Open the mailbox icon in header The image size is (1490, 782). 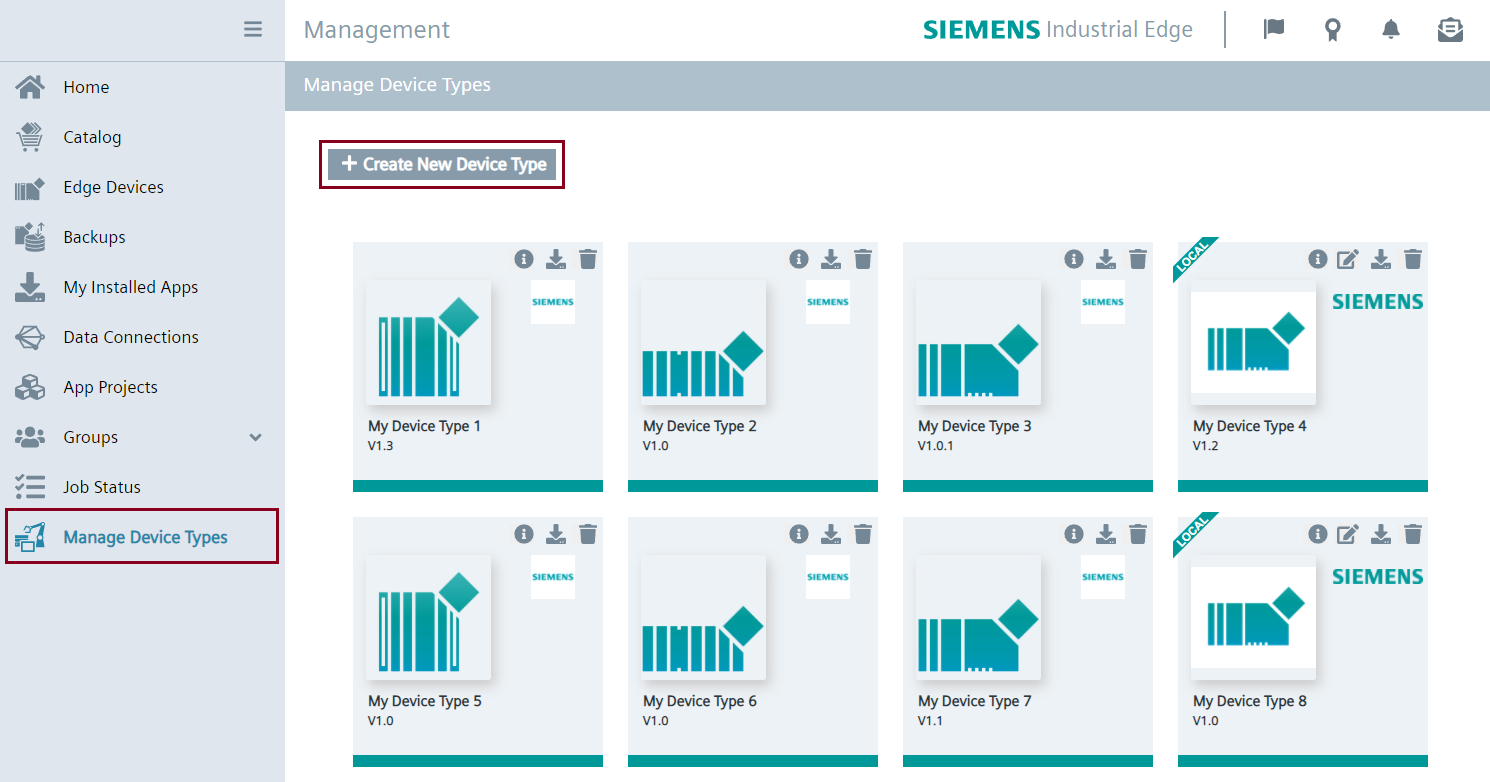[x=1450, y=30]
